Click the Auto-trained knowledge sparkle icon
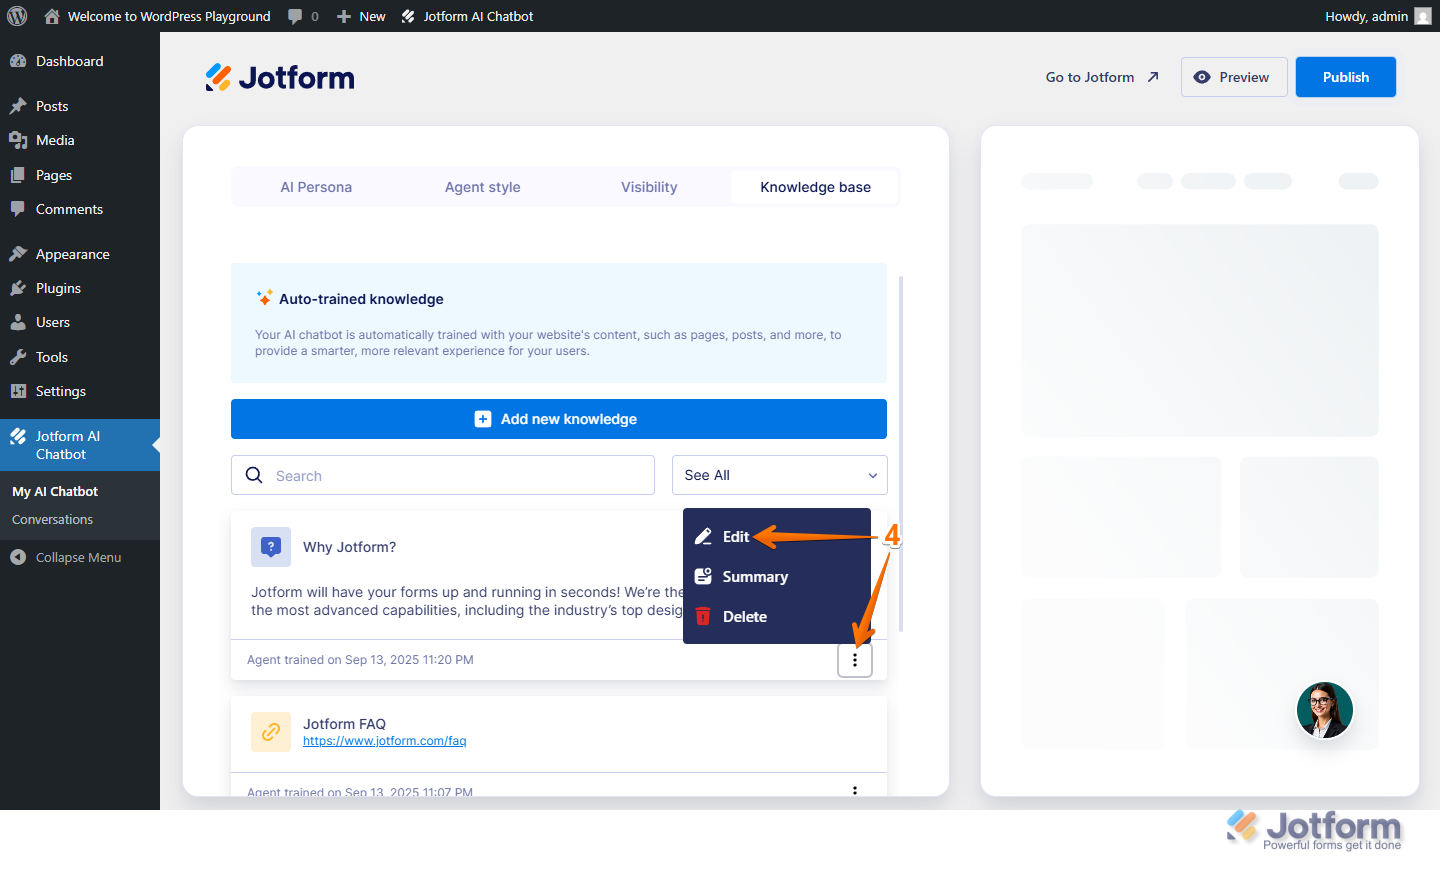 pyautogui.click(x=265, y=298)
